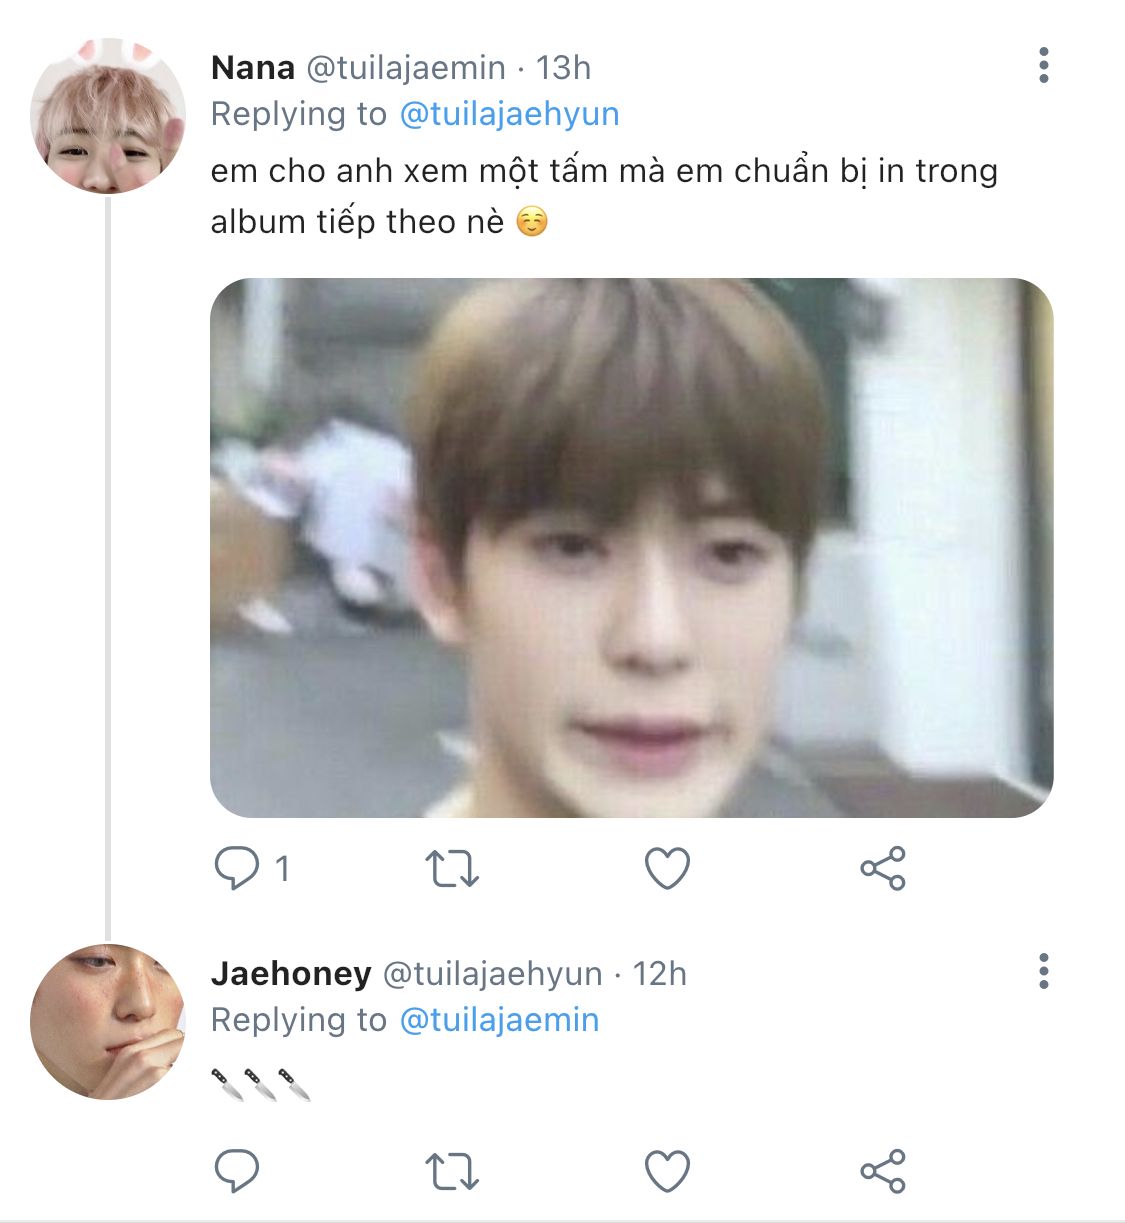Share Nana's tweet
The image size is (1125, 1223).
point(882,868)
